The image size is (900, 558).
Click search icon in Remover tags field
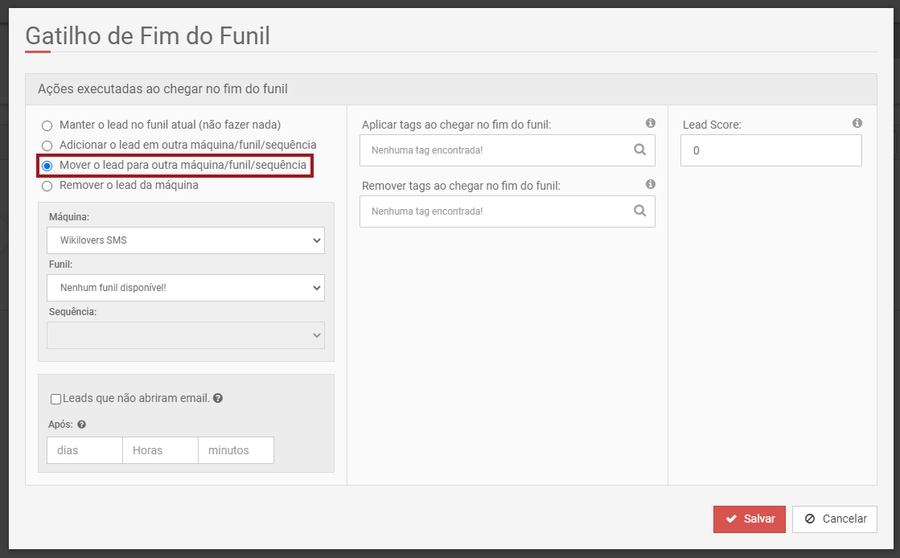coord(640,211)
